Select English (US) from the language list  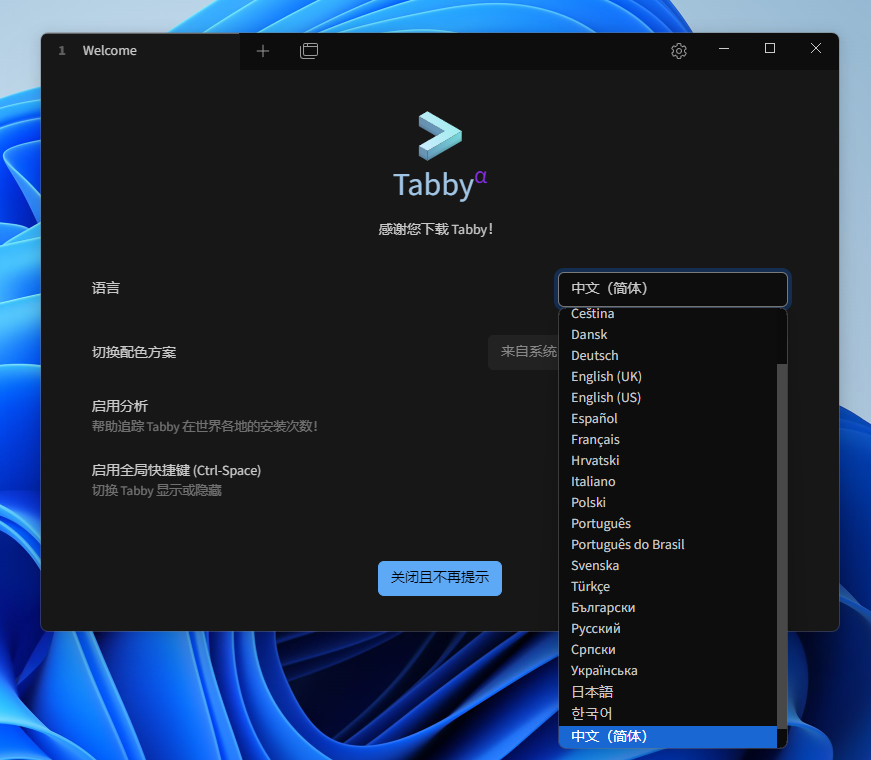[x=606, y=397]
